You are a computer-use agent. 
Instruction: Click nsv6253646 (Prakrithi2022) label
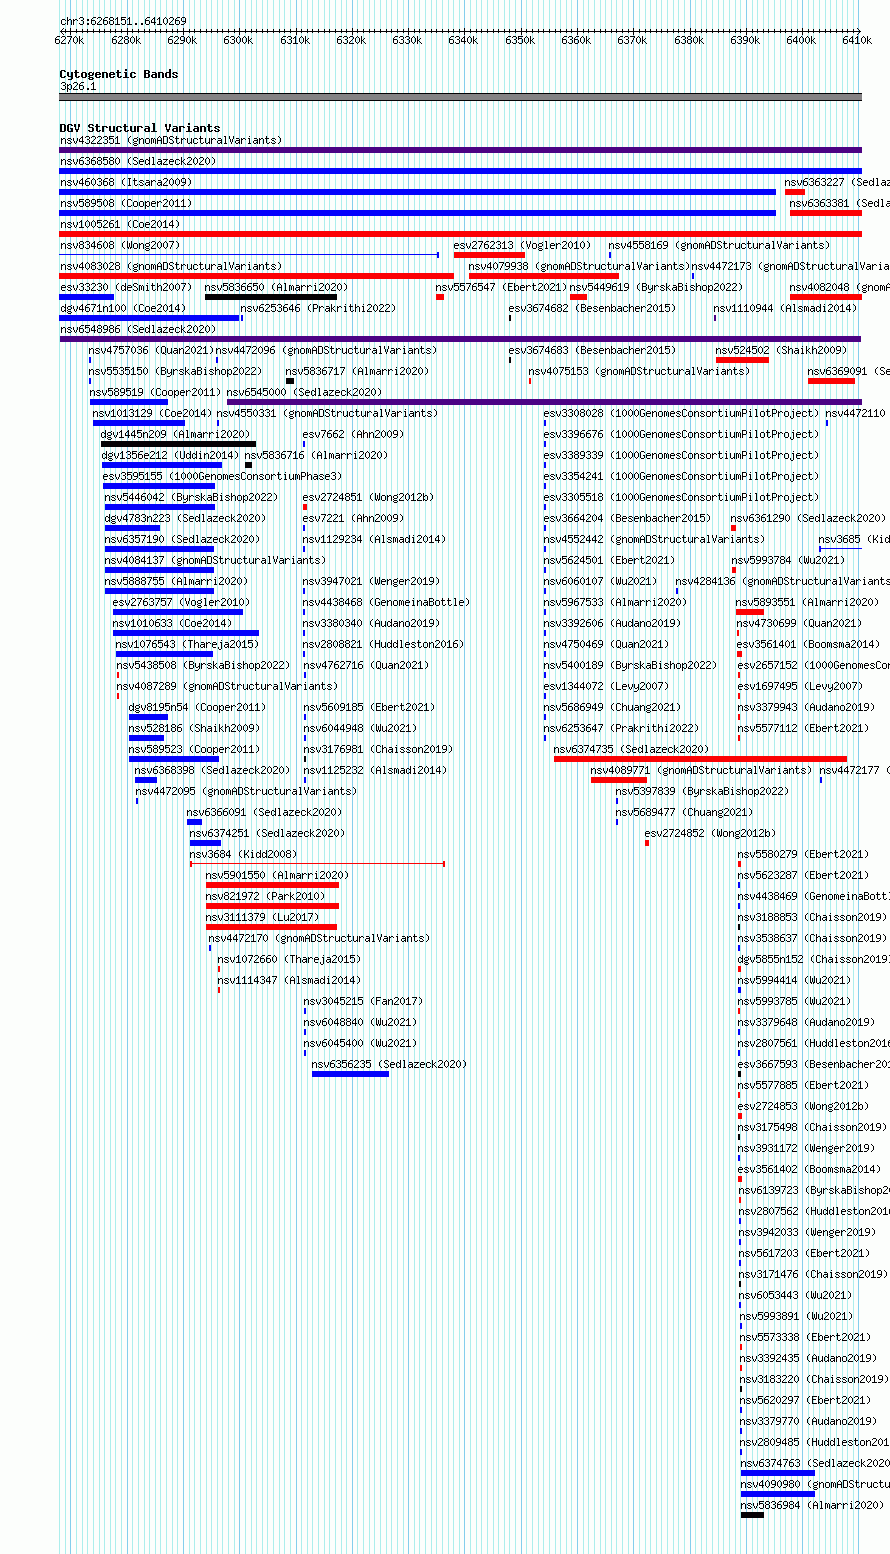[318, 308]
